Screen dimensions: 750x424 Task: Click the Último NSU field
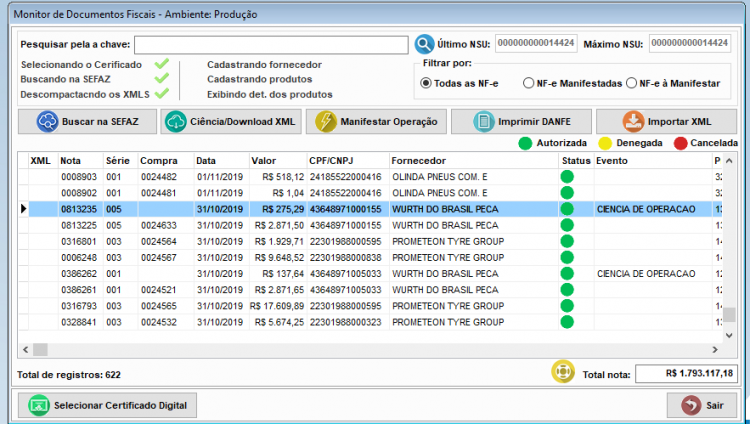[x=536, y=43]
